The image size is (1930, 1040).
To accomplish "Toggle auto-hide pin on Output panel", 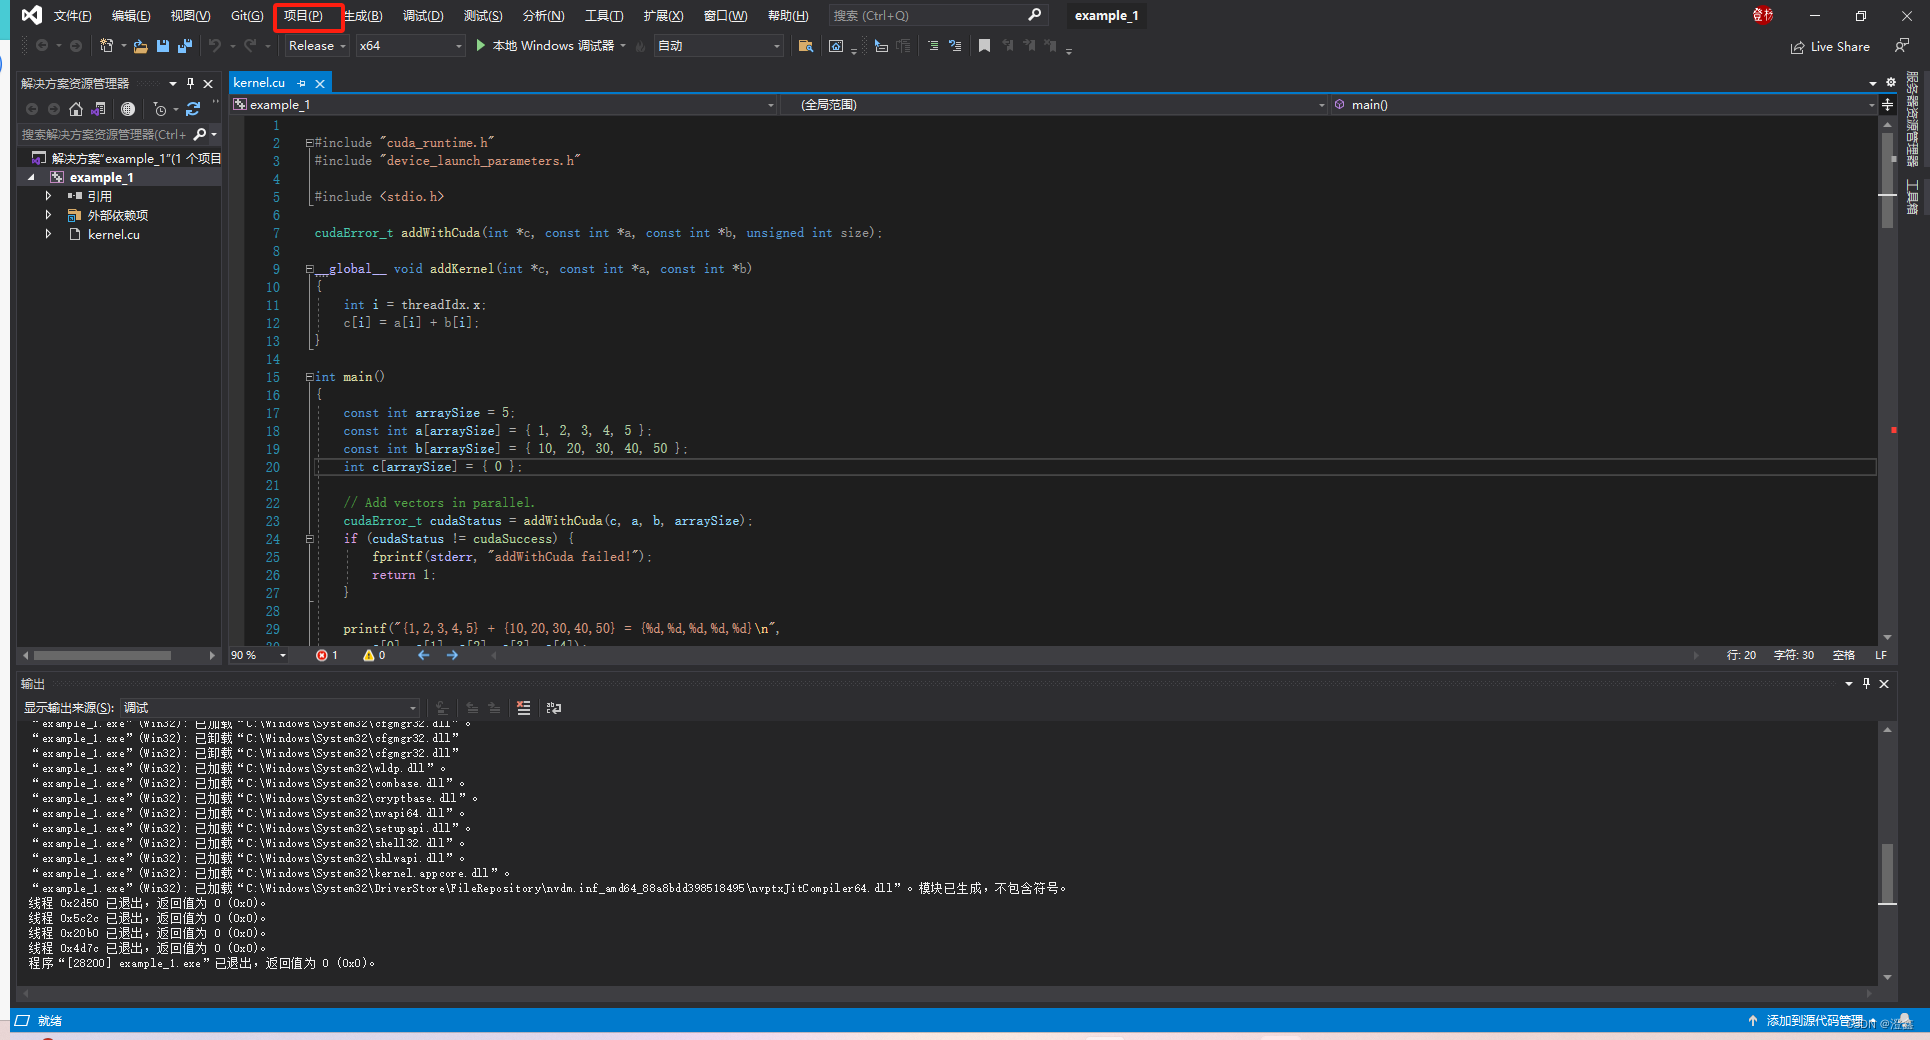I will (x=1866, y=684).
